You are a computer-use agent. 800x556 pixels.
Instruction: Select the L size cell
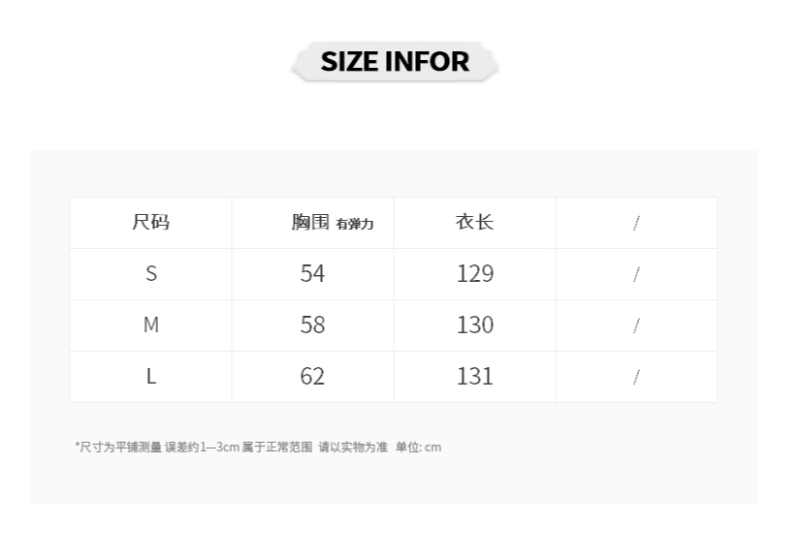click(x=151, y=376)
